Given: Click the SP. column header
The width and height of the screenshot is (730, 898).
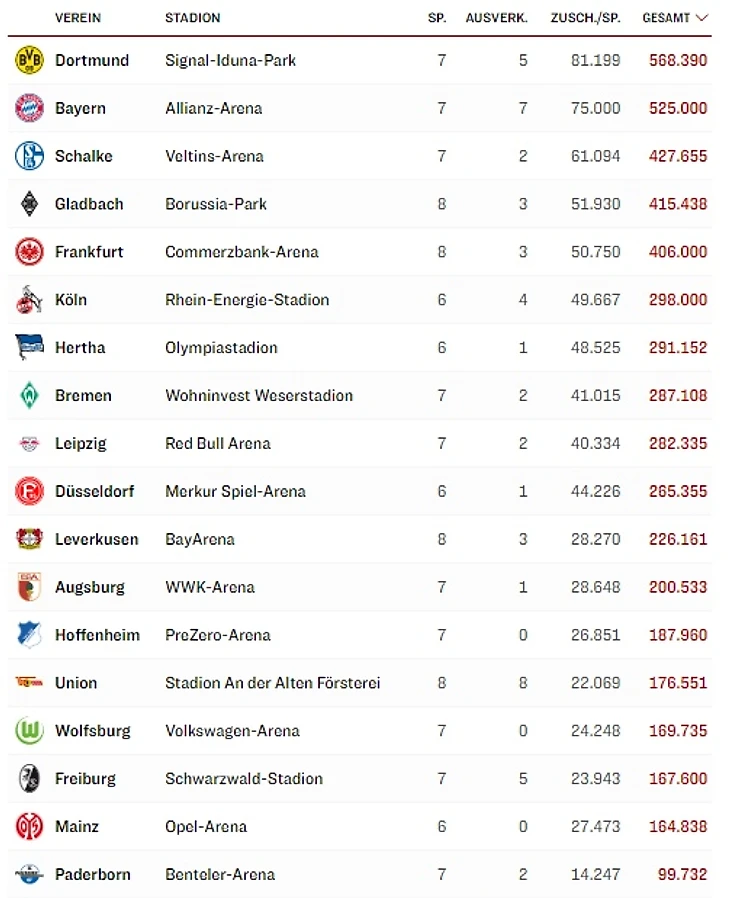Looking at the screenshot, I should [x=437, y=18].
